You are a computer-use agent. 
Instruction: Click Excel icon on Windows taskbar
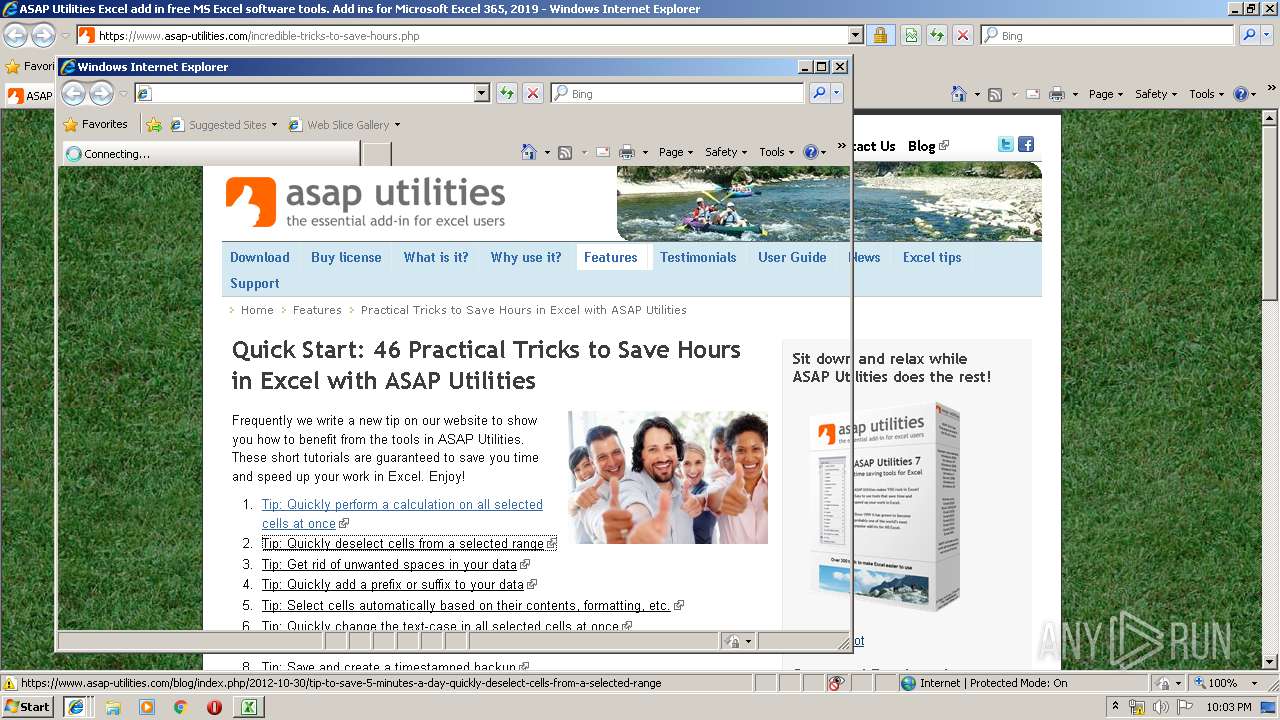pos(247,707)
